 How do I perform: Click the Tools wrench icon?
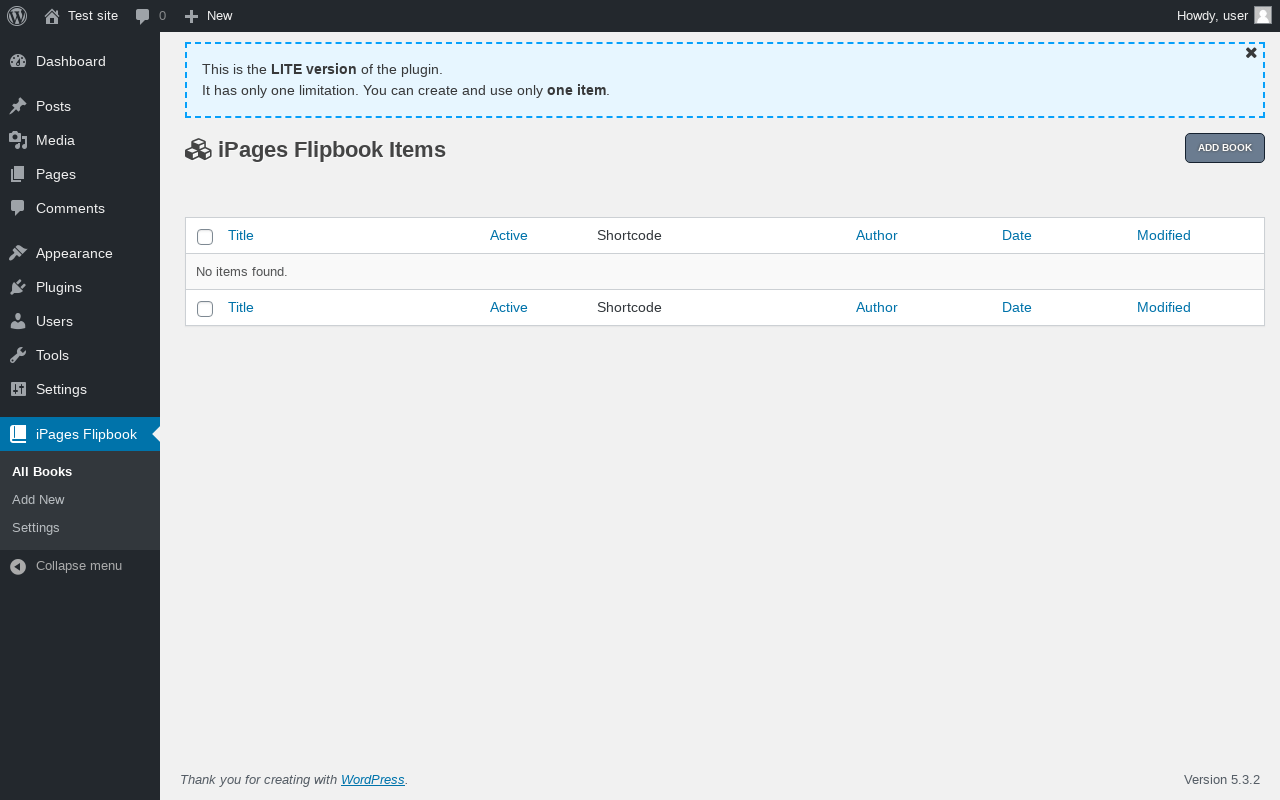(18, 355)
